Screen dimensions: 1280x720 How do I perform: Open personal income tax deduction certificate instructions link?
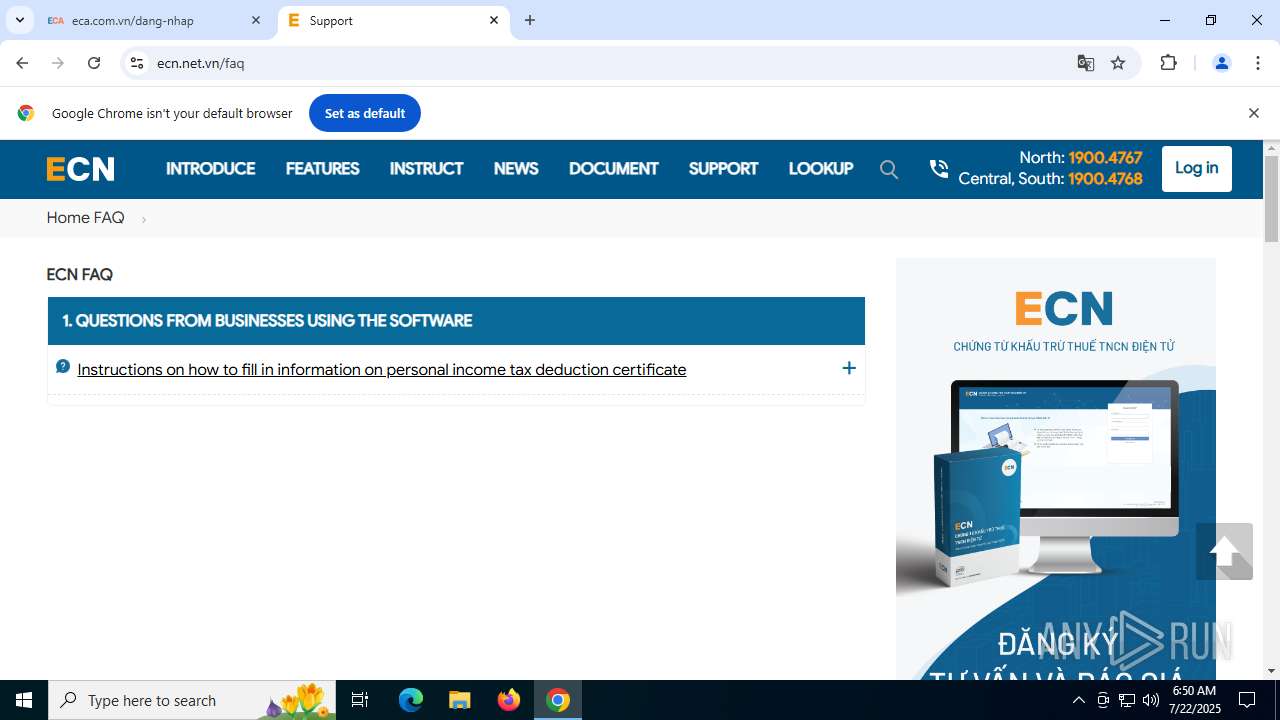[382, 369]
